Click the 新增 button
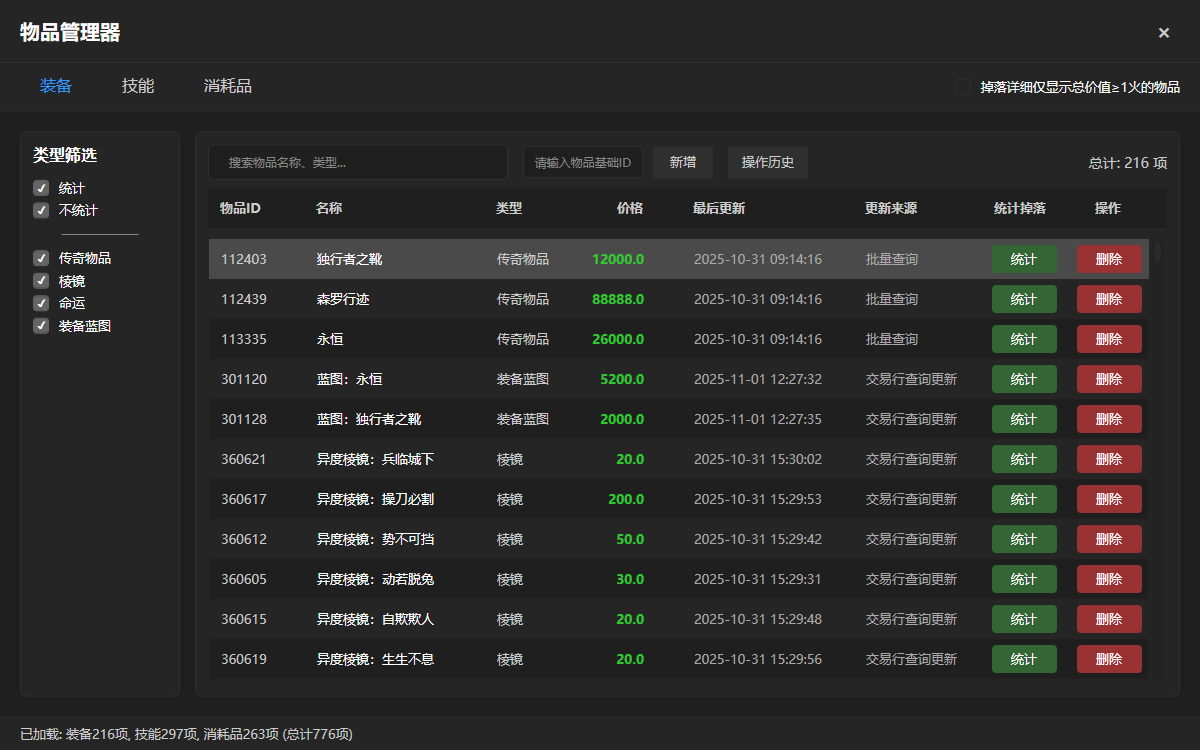The height and width of the screenshot is (750, 1200). pos(683,162)
